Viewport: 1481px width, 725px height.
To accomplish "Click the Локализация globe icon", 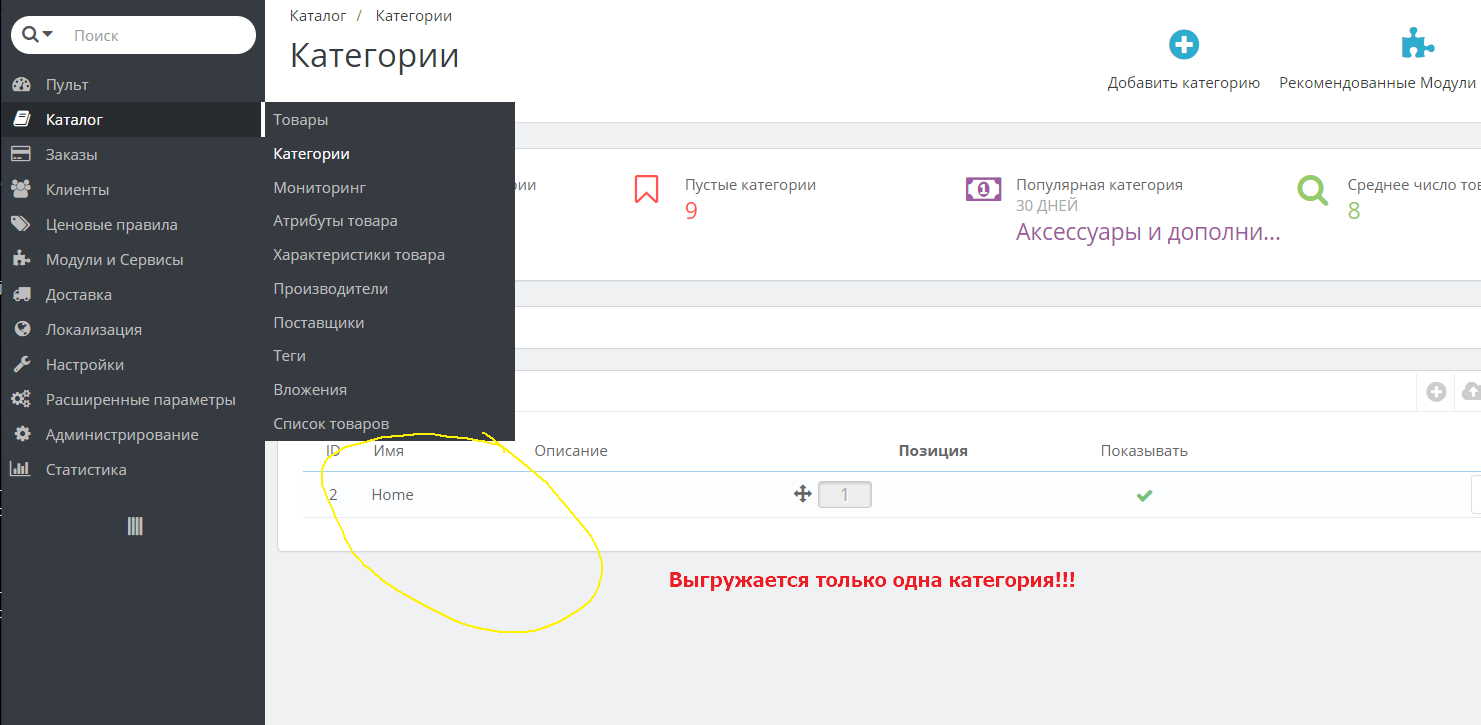I will tap(21, 329).
